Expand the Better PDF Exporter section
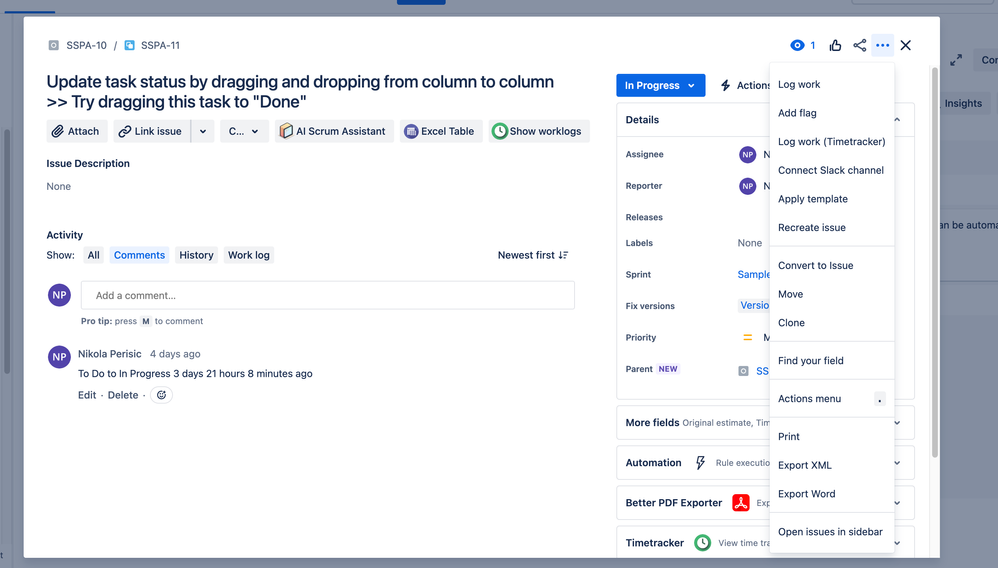This screenshot has height=568, width=998. point(897,503)
